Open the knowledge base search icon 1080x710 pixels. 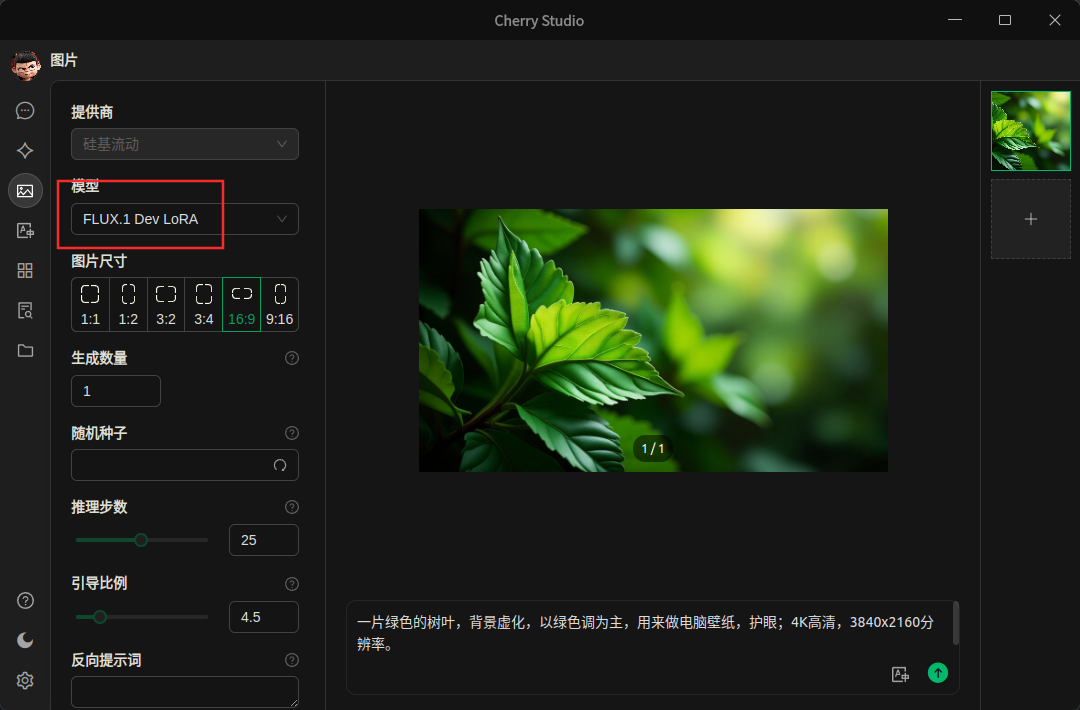25,311
